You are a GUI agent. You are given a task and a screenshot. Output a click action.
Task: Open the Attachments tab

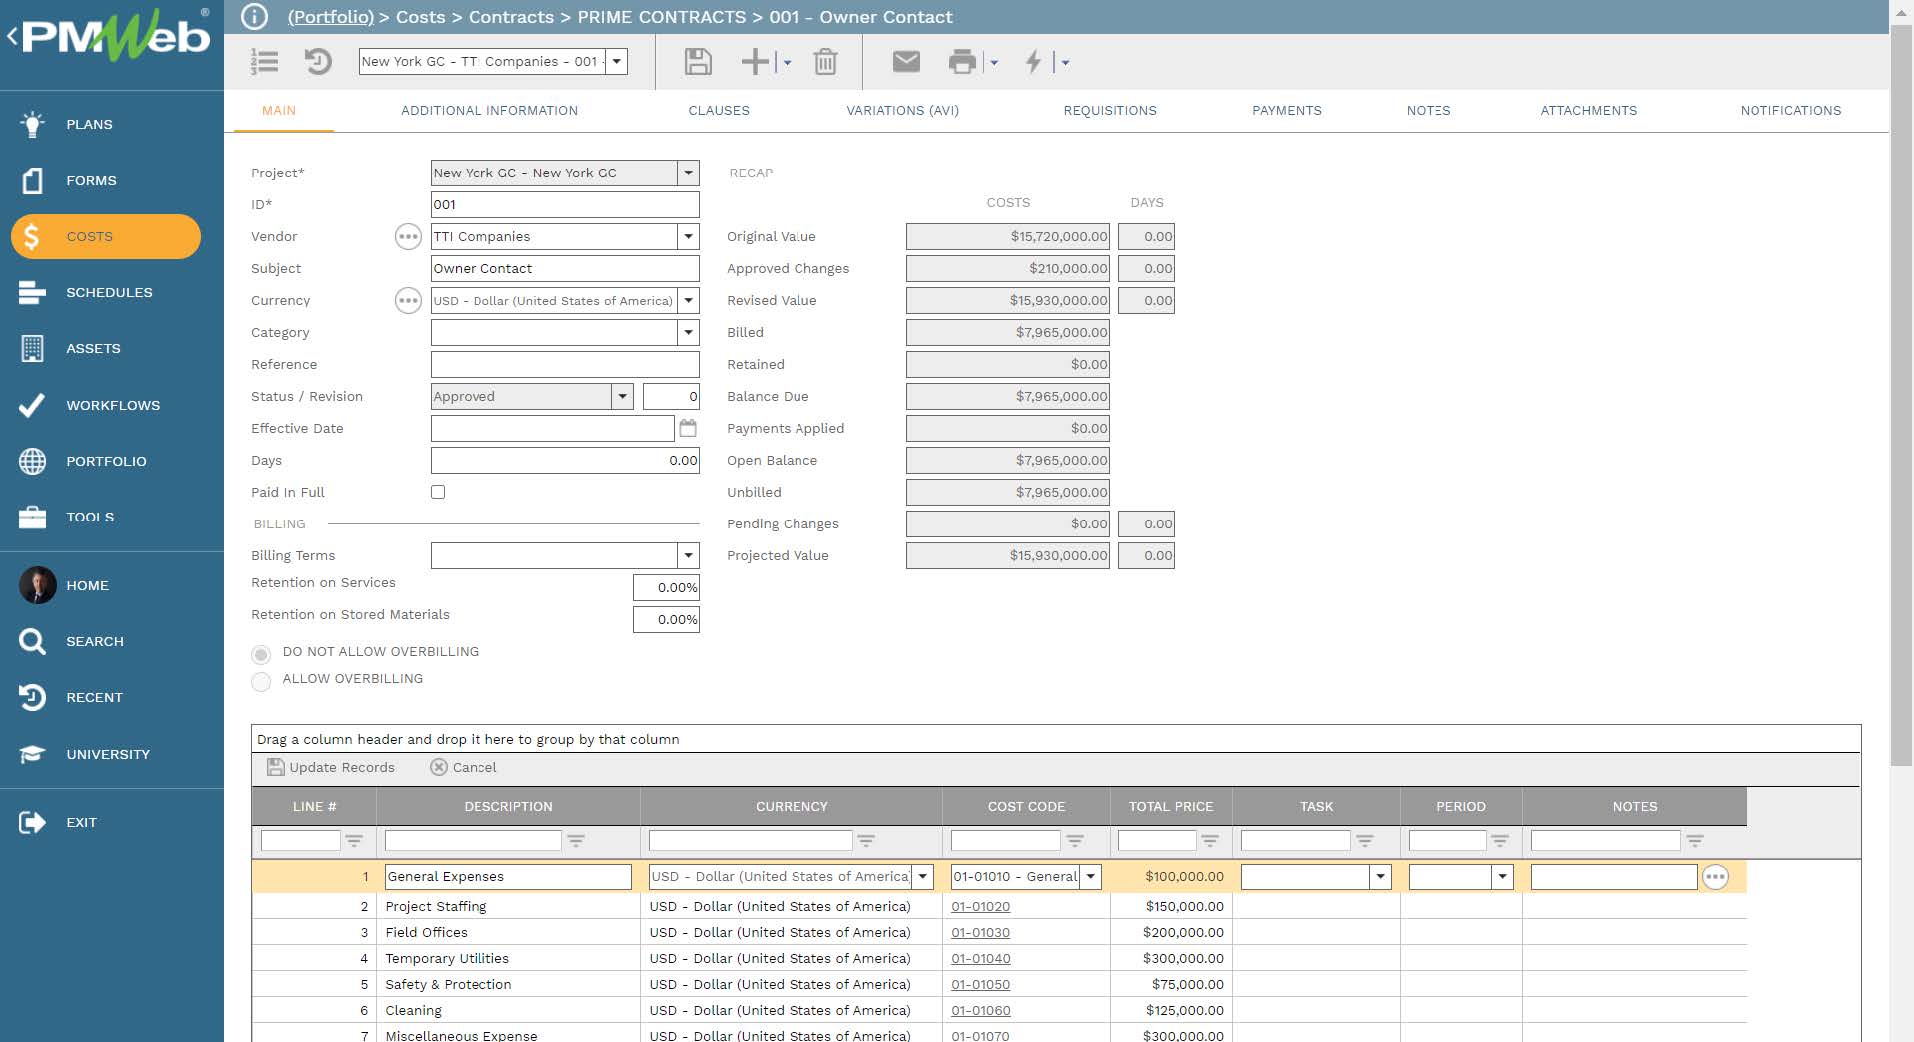click(x=1588, y=111)
